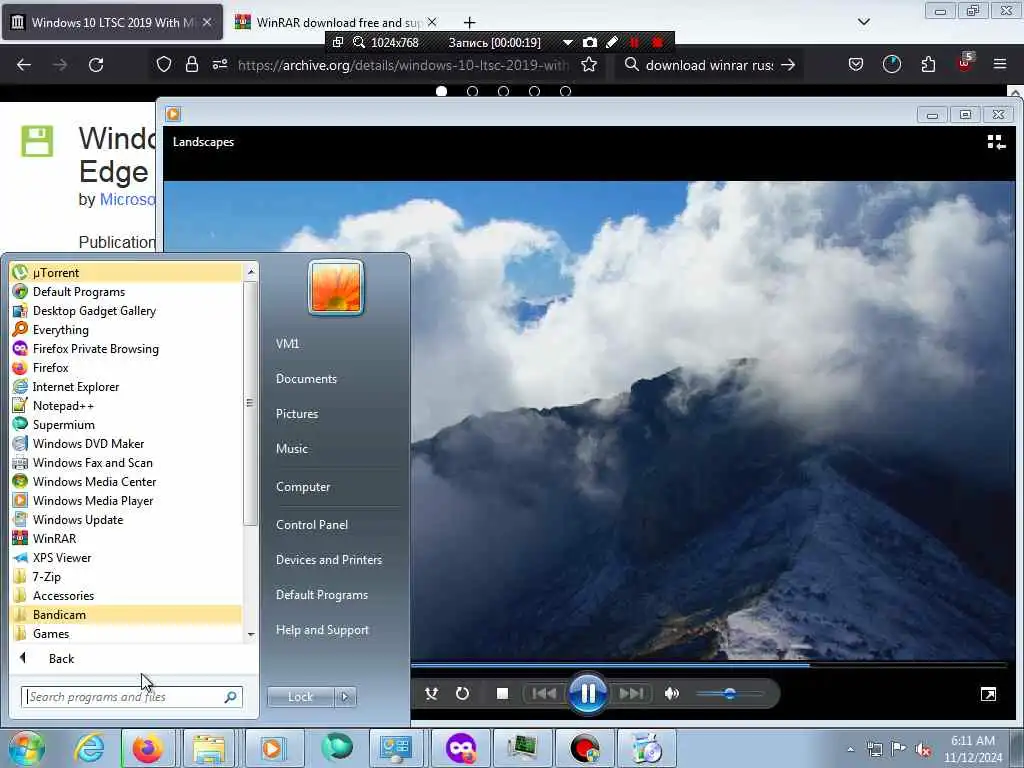Launch Internet Explorer from the programs list

(x=126, y=386)
